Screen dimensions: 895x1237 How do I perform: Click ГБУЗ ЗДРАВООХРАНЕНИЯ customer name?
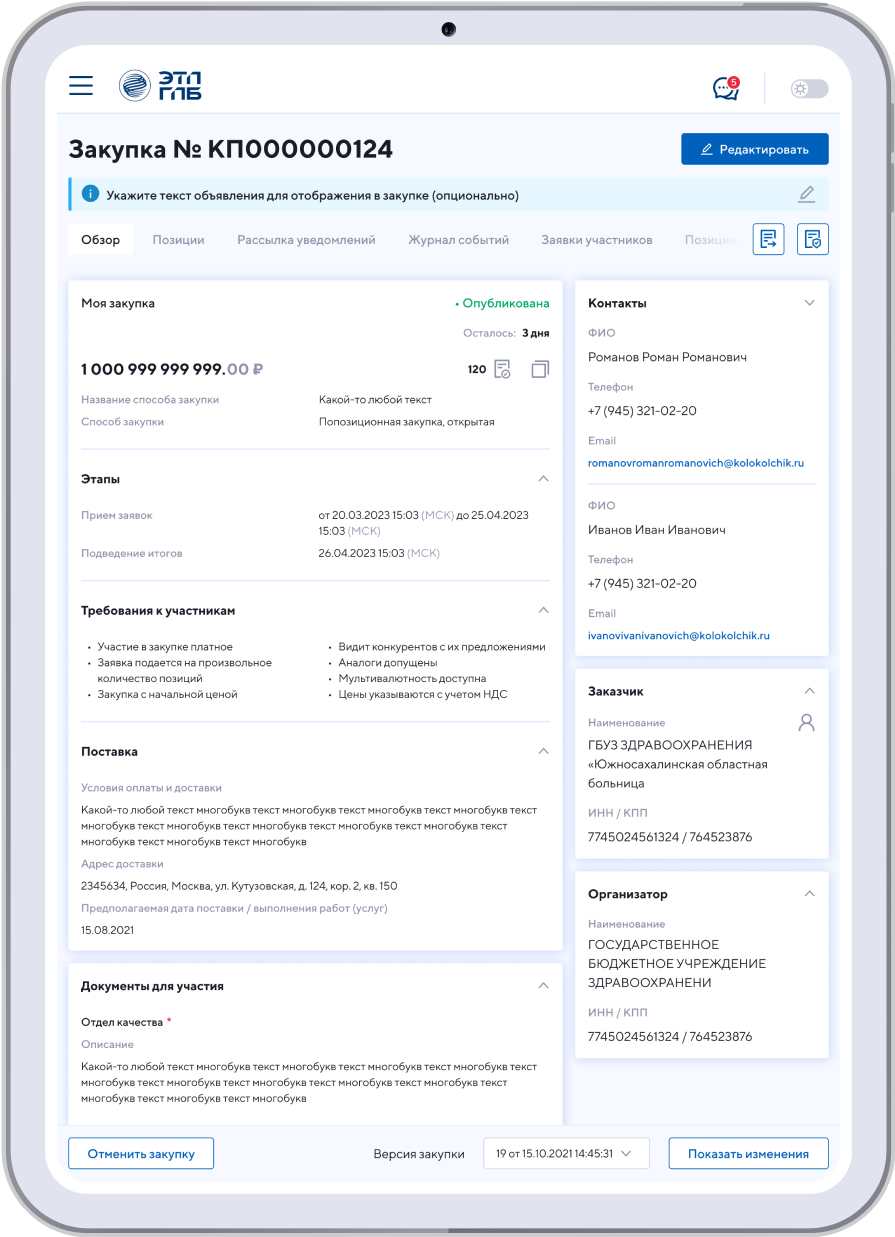pos(678,764)
